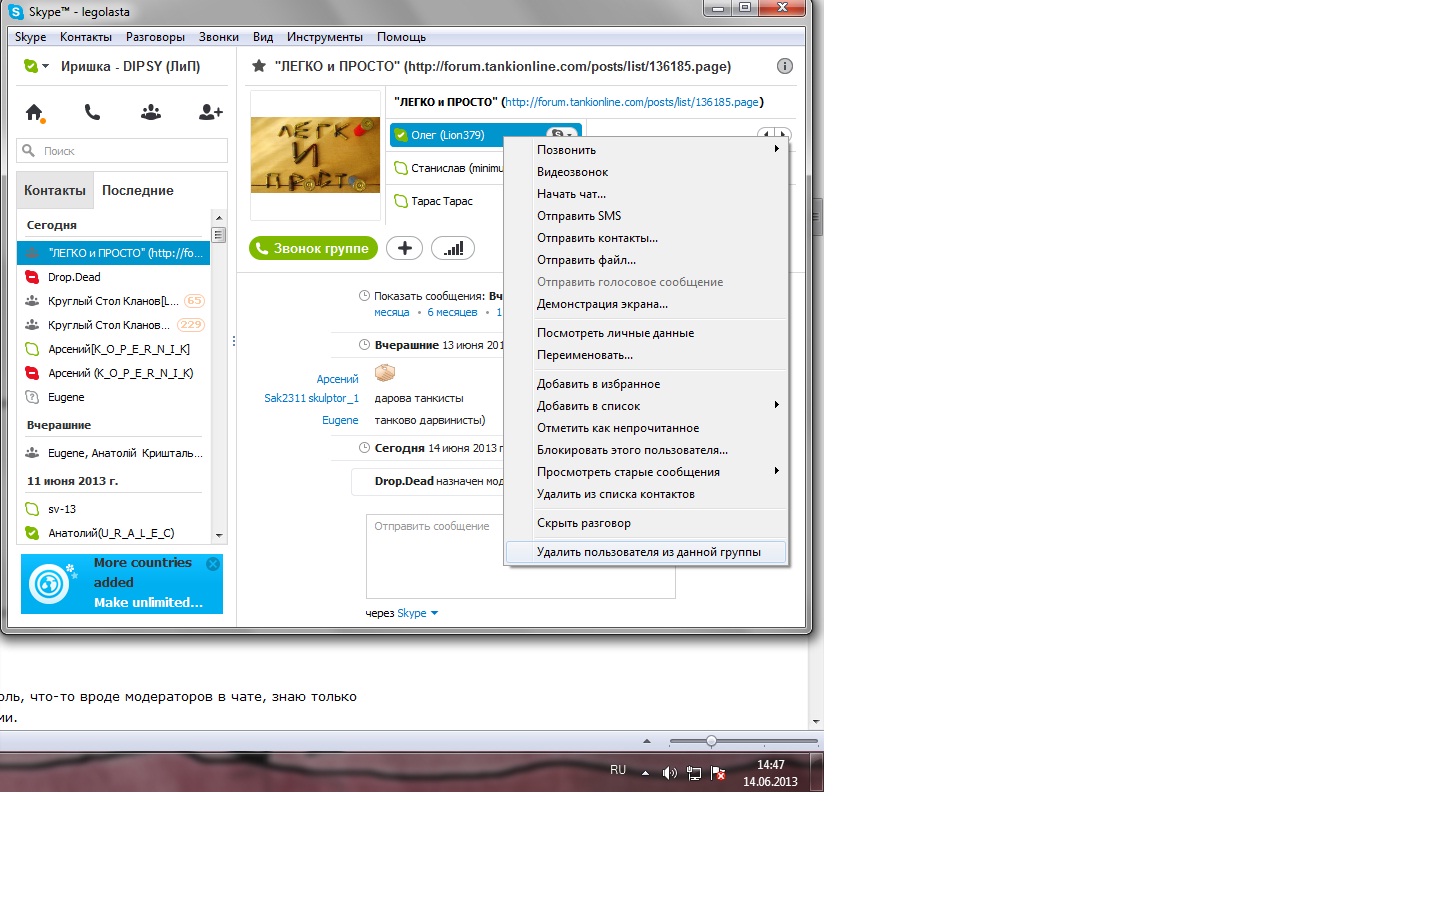Click the globe icon in promo banner
The width and height of the screenshot is (1440, 900).
49,584
